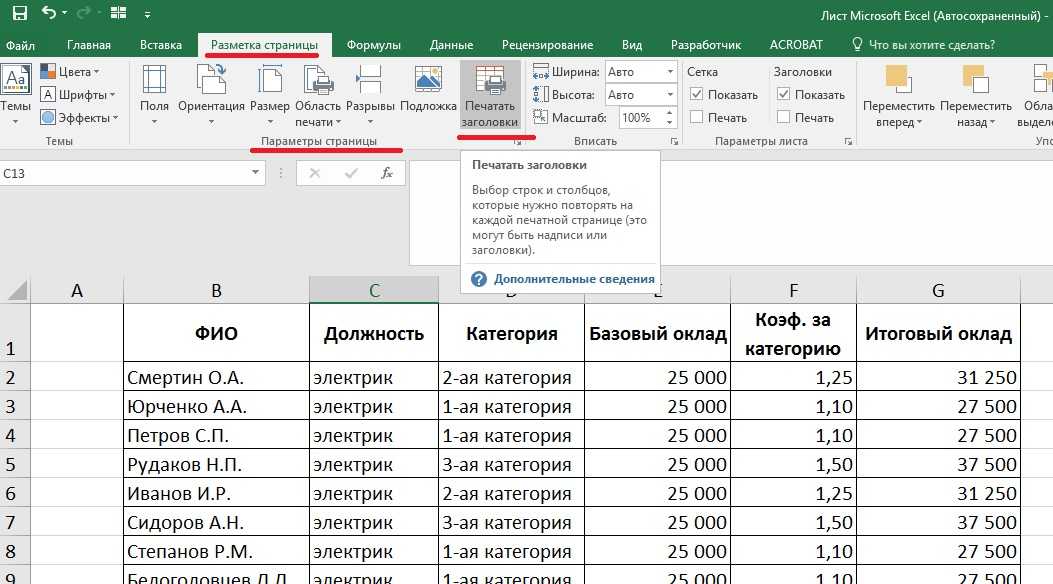Open the Размер paper size menu
This screenshot has width=1053, height=584.
tap(270, 95)
